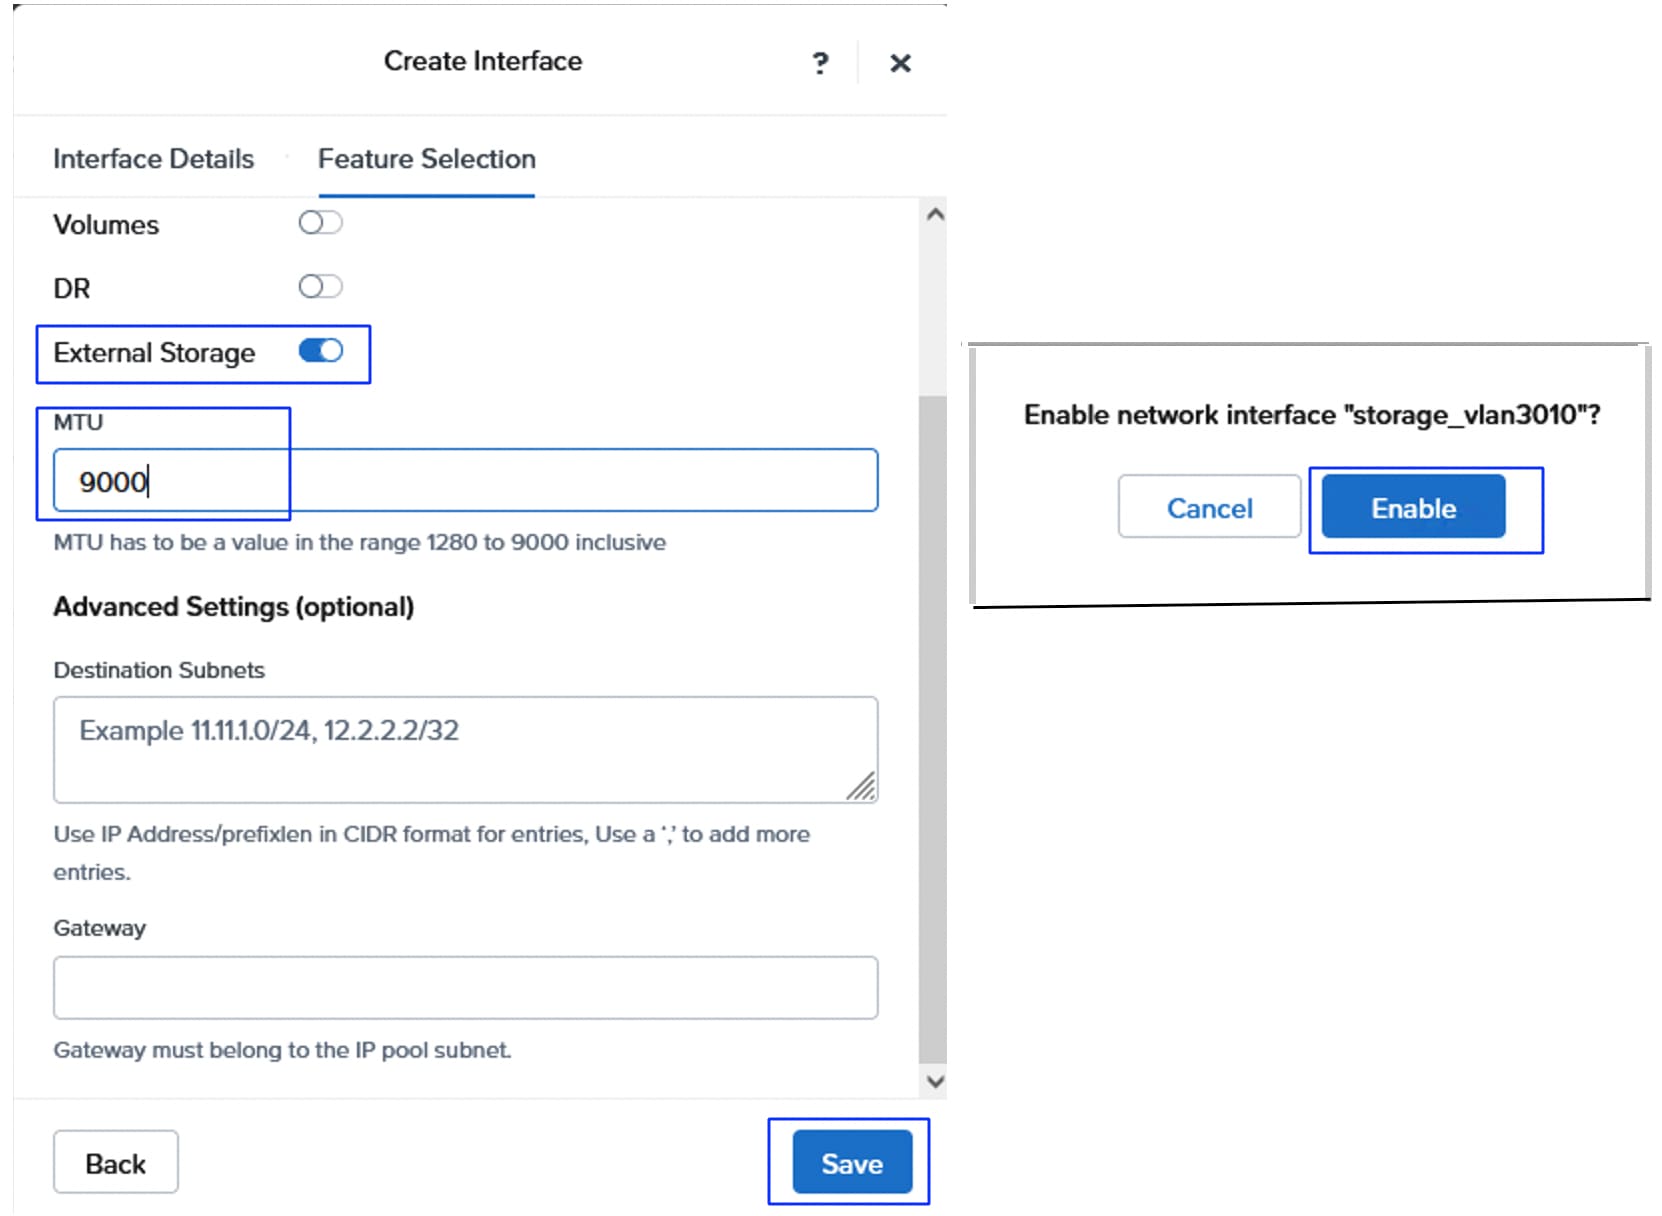
Task: Confirm with the Enable button
Action: [1413, 507]
